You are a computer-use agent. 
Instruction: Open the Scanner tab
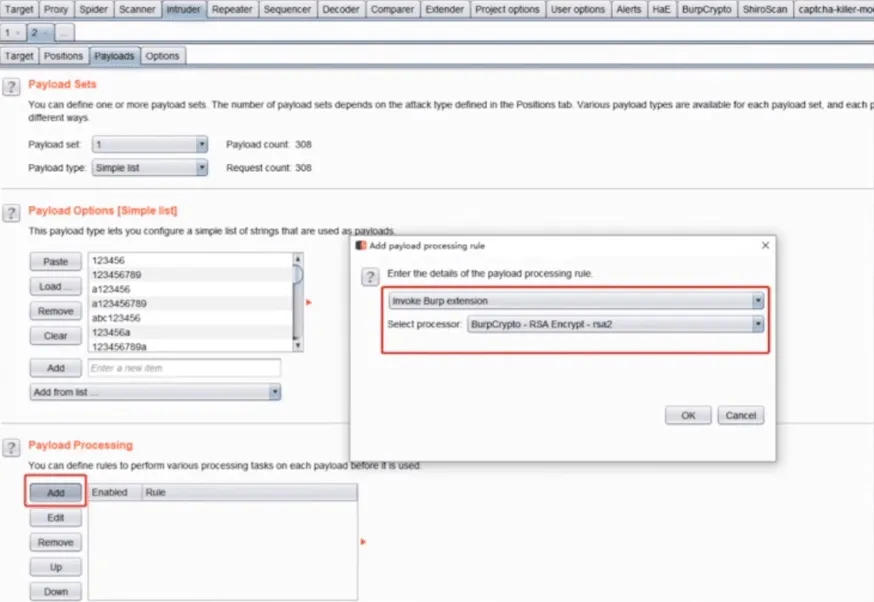coord(137,9)
